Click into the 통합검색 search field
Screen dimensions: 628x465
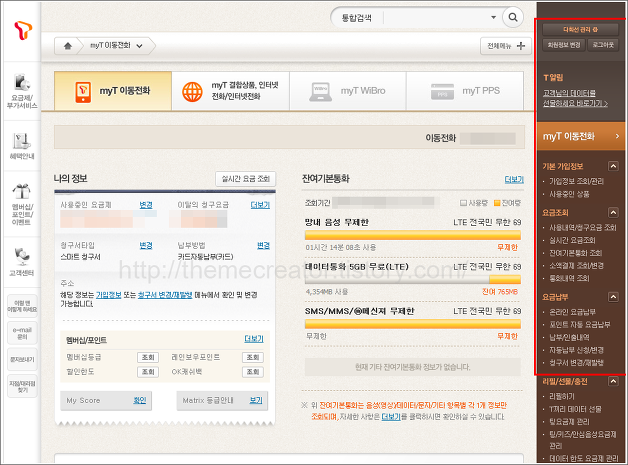click(x=435, y=17)
